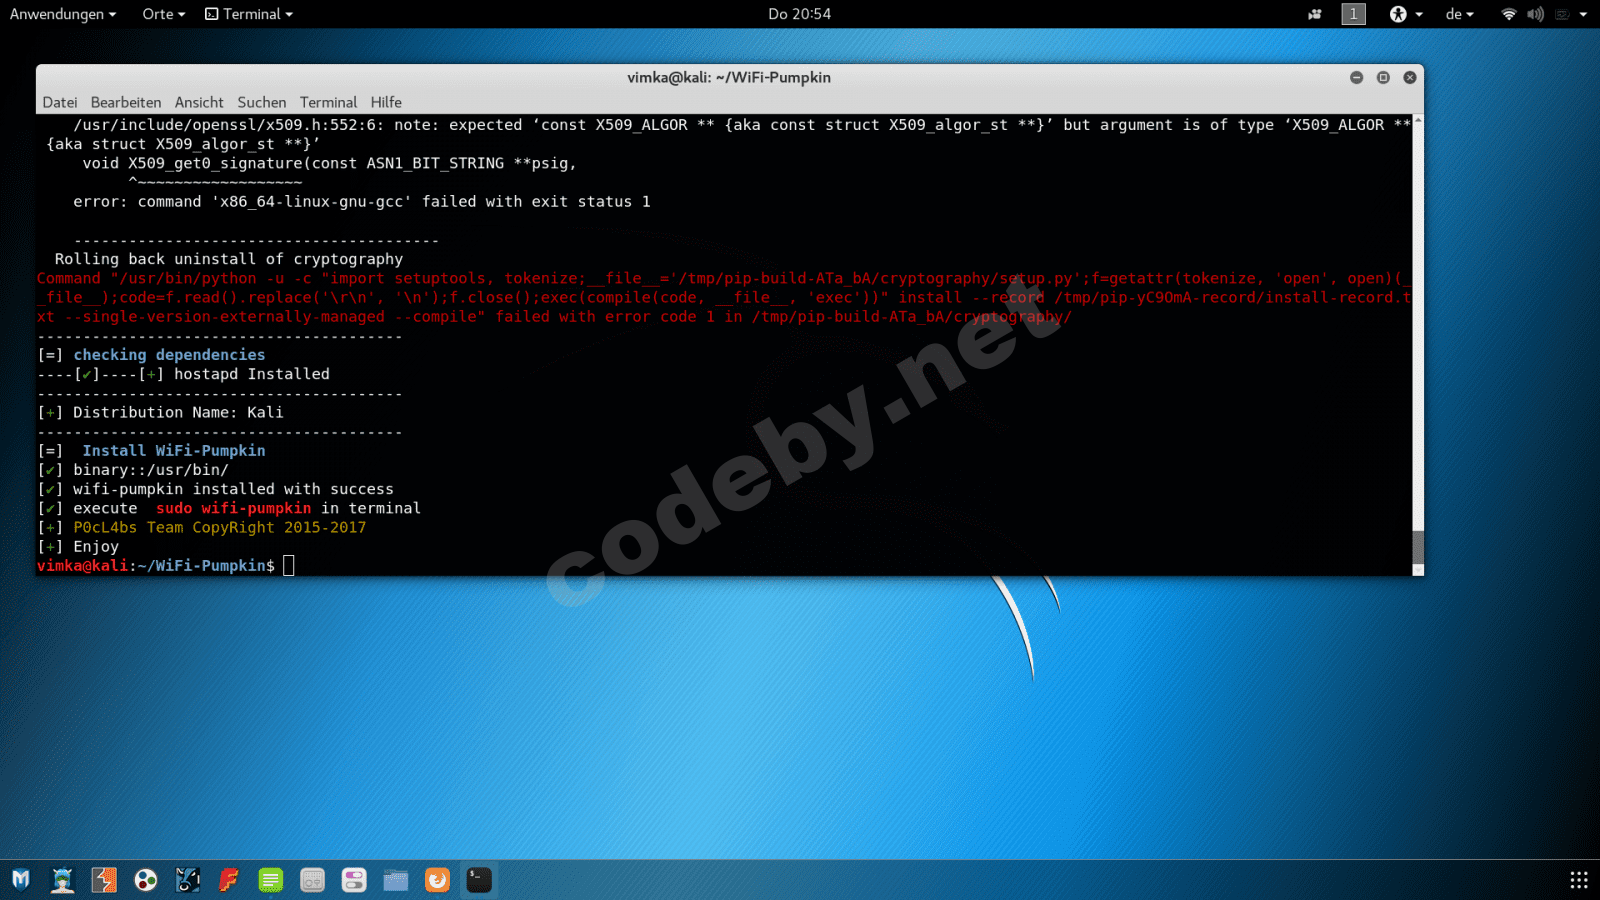Screen dimensions: 1600x900
Task: Minimize the terminal window
Action: 1357,77
